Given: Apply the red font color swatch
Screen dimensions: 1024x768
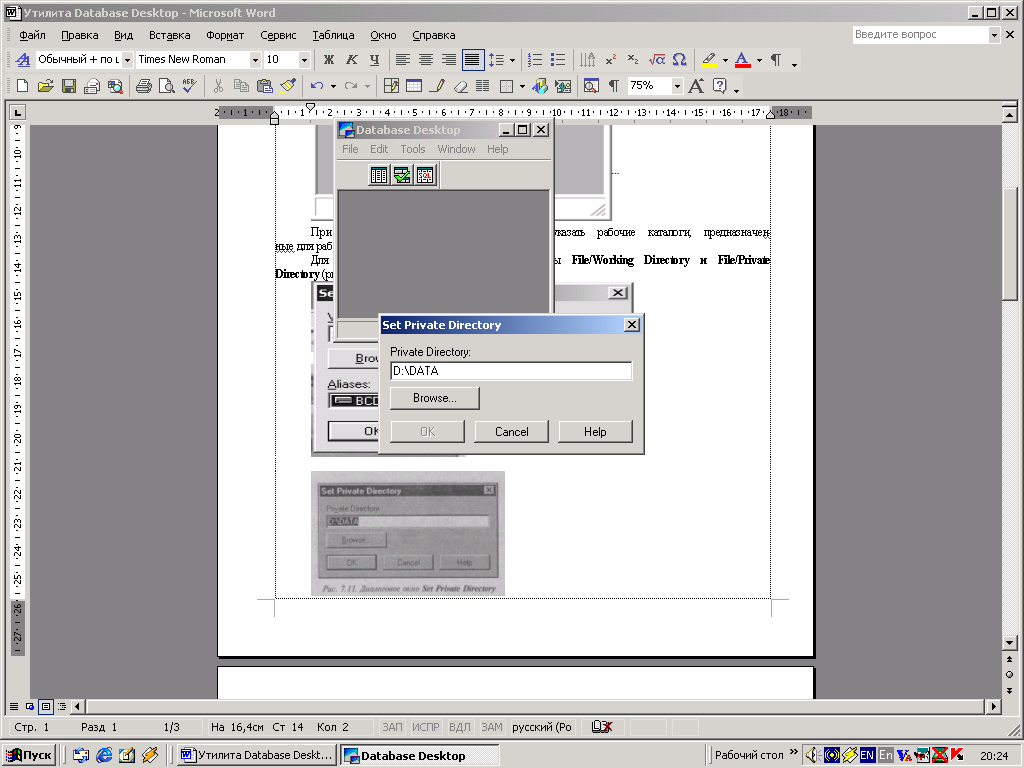Looking at the screenshot, I should (x=743, y=59).
